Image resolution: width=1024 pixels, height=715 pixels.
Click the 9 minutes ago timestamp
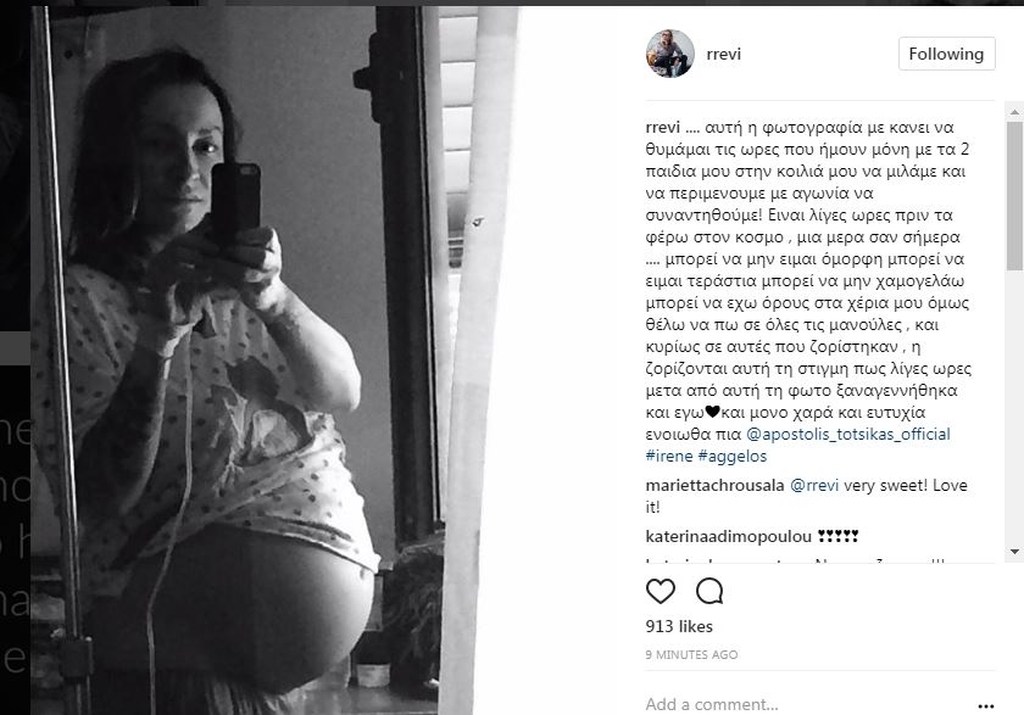[692, 655]
